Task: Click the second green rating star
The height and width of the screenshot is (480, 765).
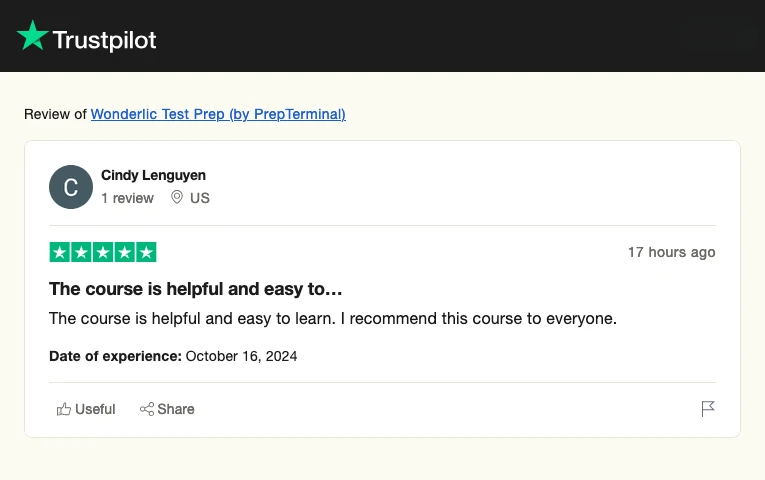Action: pyautogui.click(x=81, y=252)
